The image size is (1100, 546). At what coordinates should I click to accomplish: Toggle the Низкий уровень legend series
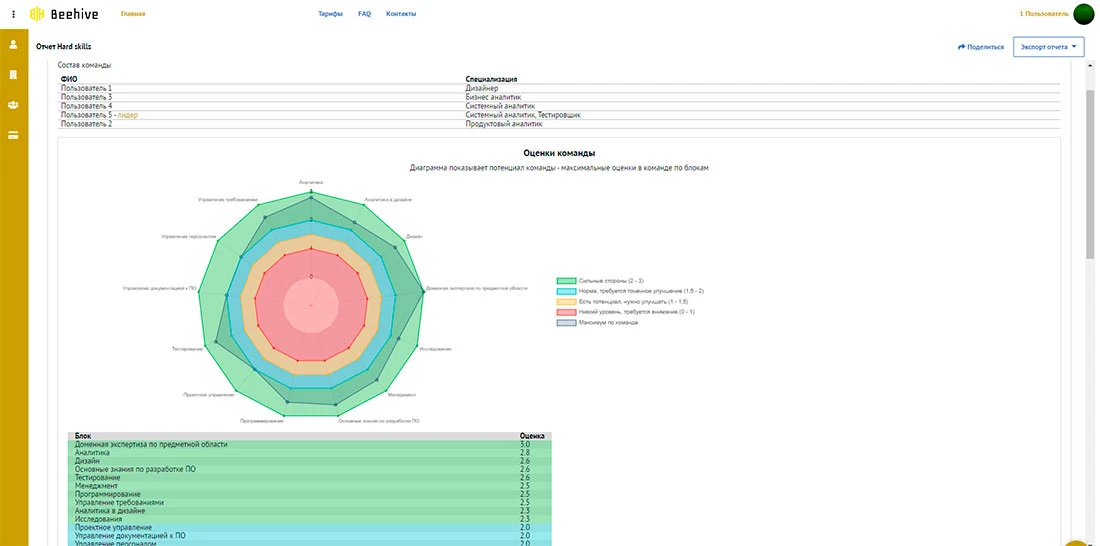point(565,312)
